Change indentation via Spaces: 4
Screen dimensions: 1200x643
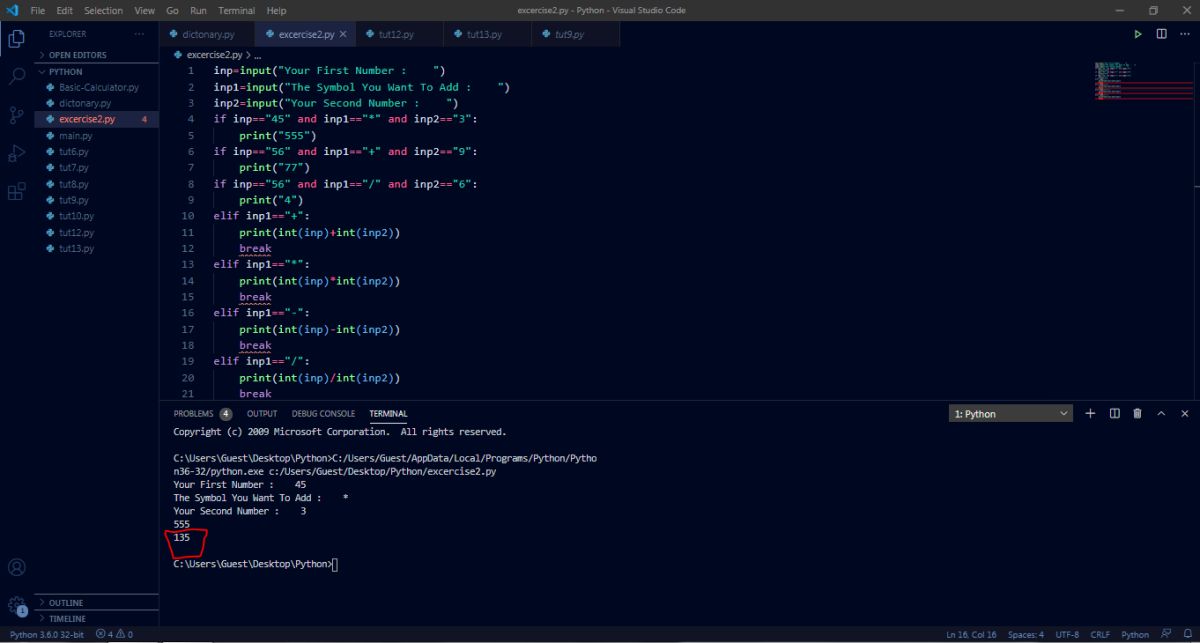1026,634
